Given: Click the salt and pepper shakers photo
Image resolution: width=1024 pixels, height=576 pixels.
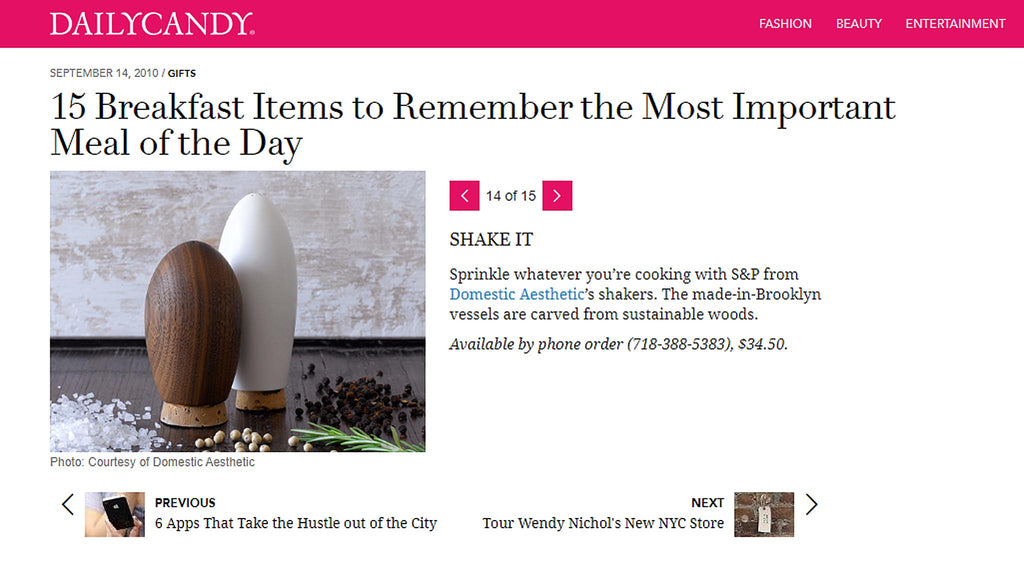Looking at the screenshot, I should pos(238,311).
